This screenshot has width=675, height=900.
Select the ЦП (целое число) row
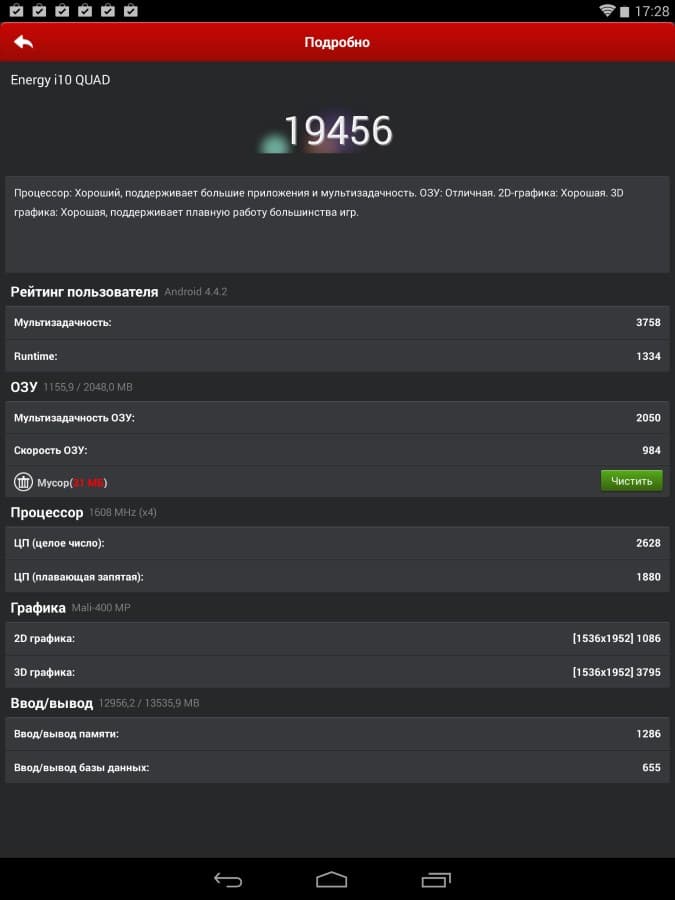(x=337, y=543)
